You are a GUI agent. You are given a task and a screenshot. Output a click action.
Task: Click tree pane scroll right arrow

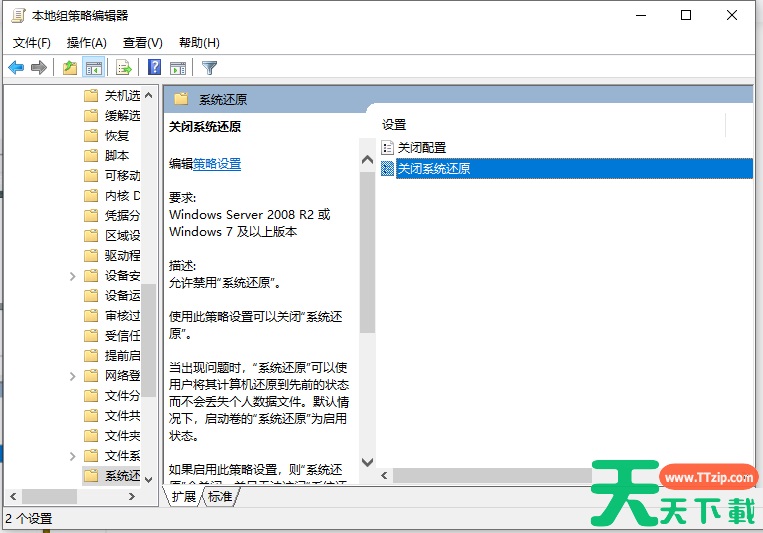point(132,496)
